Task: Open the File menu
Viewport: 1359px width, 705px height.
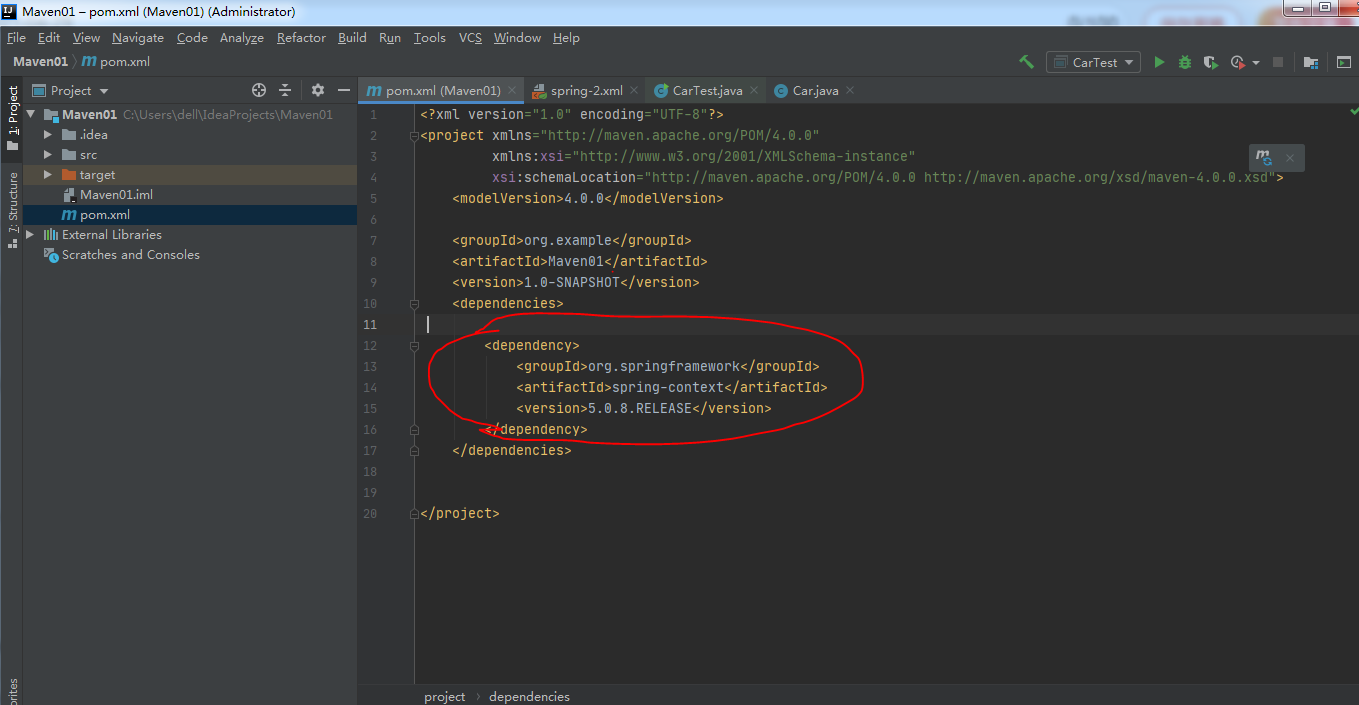Action: 16,38
